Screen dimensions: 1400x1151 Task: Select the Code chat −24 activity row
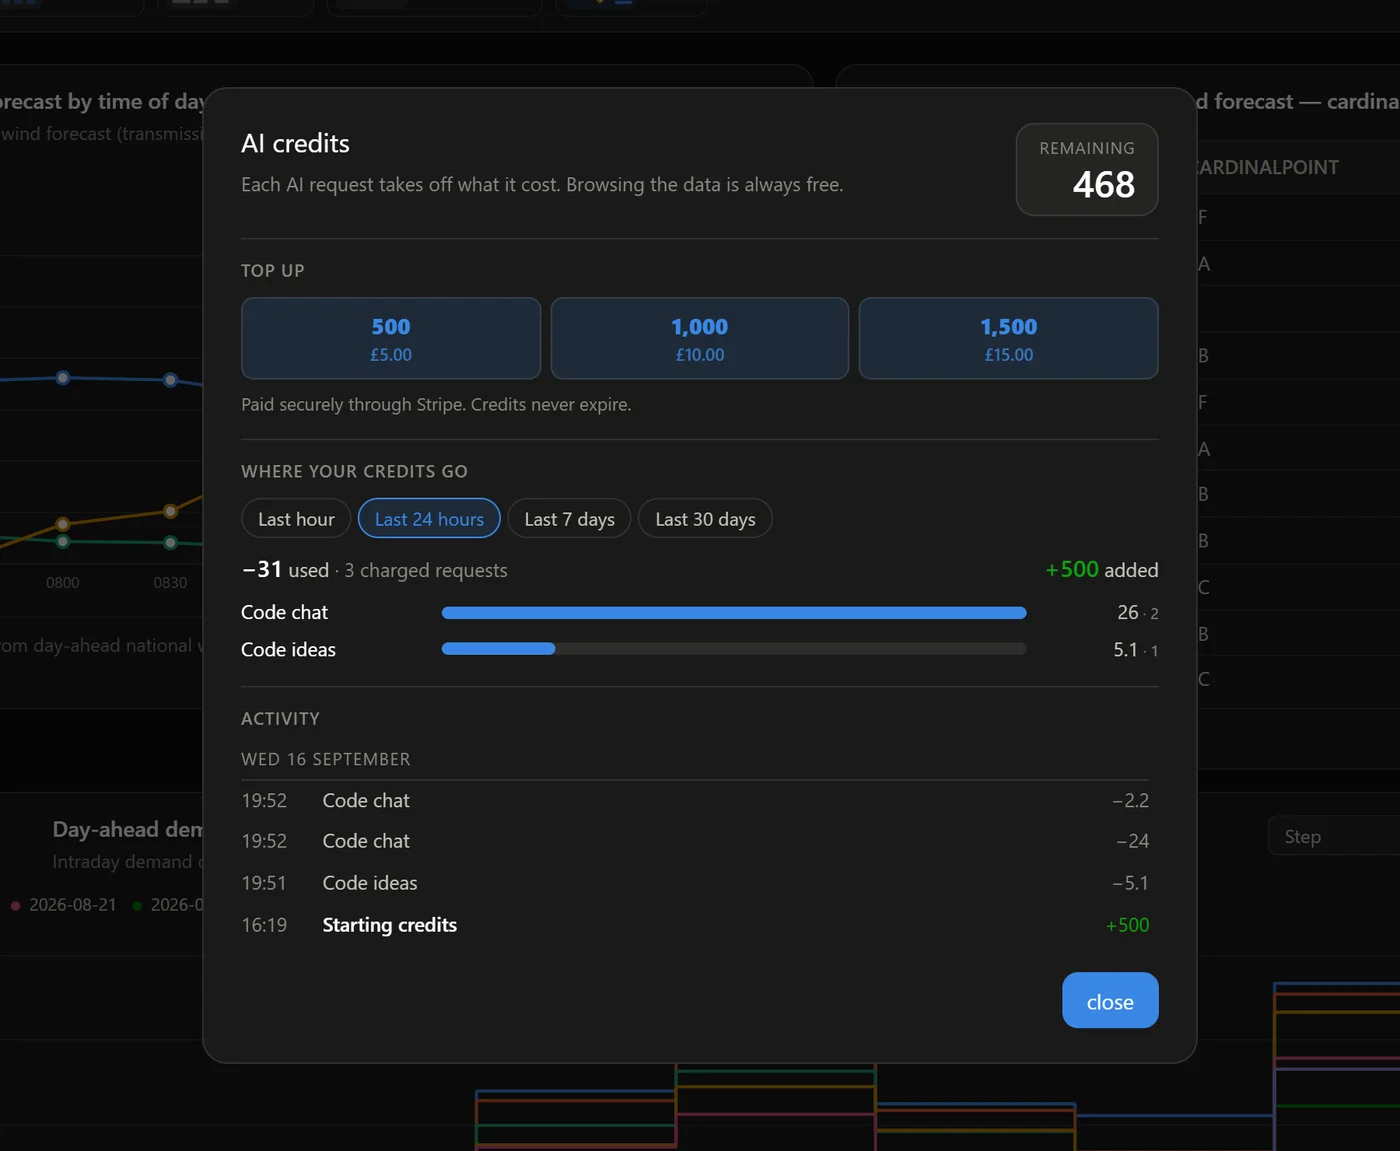click(x=695, y=841)
